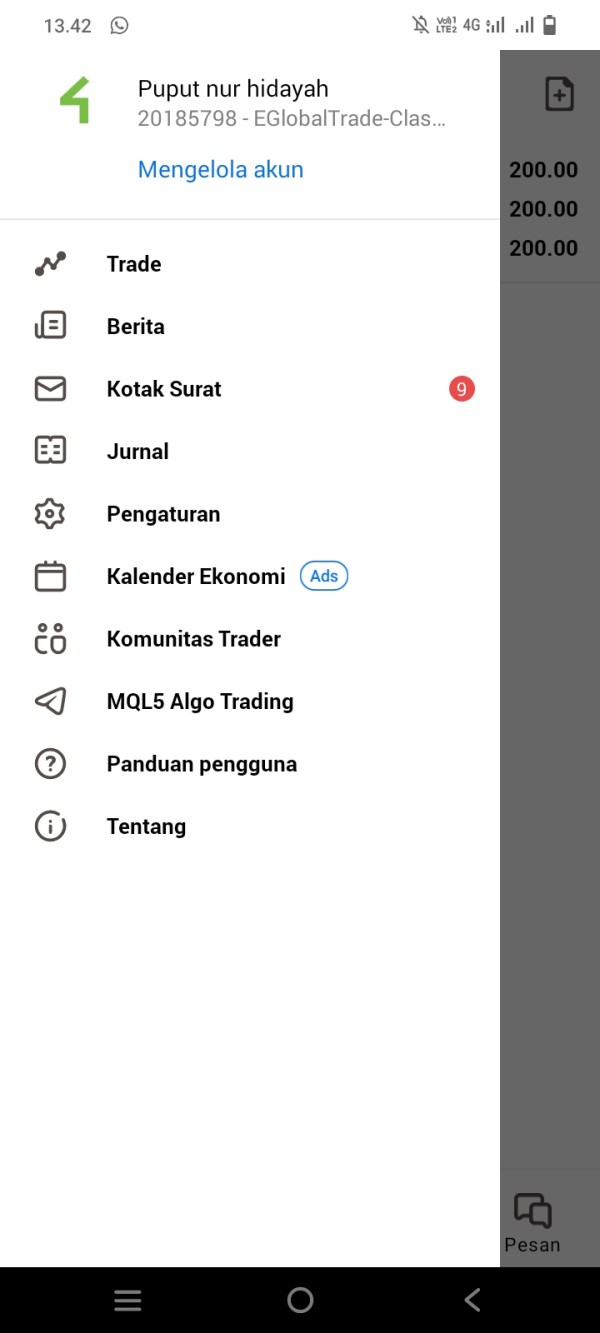Screen dimensions: 600x1333
Task: Tap the Android home circle button
Action: click(x=300, y=1300)
